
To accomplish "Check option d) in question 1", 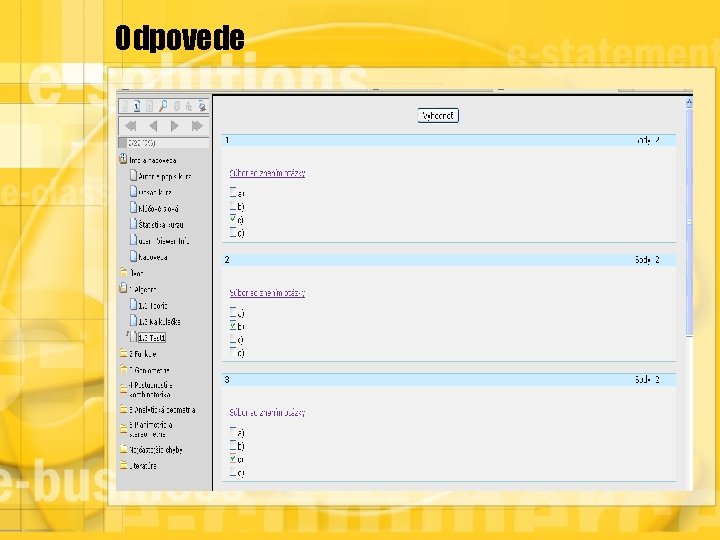I will 233,232.
